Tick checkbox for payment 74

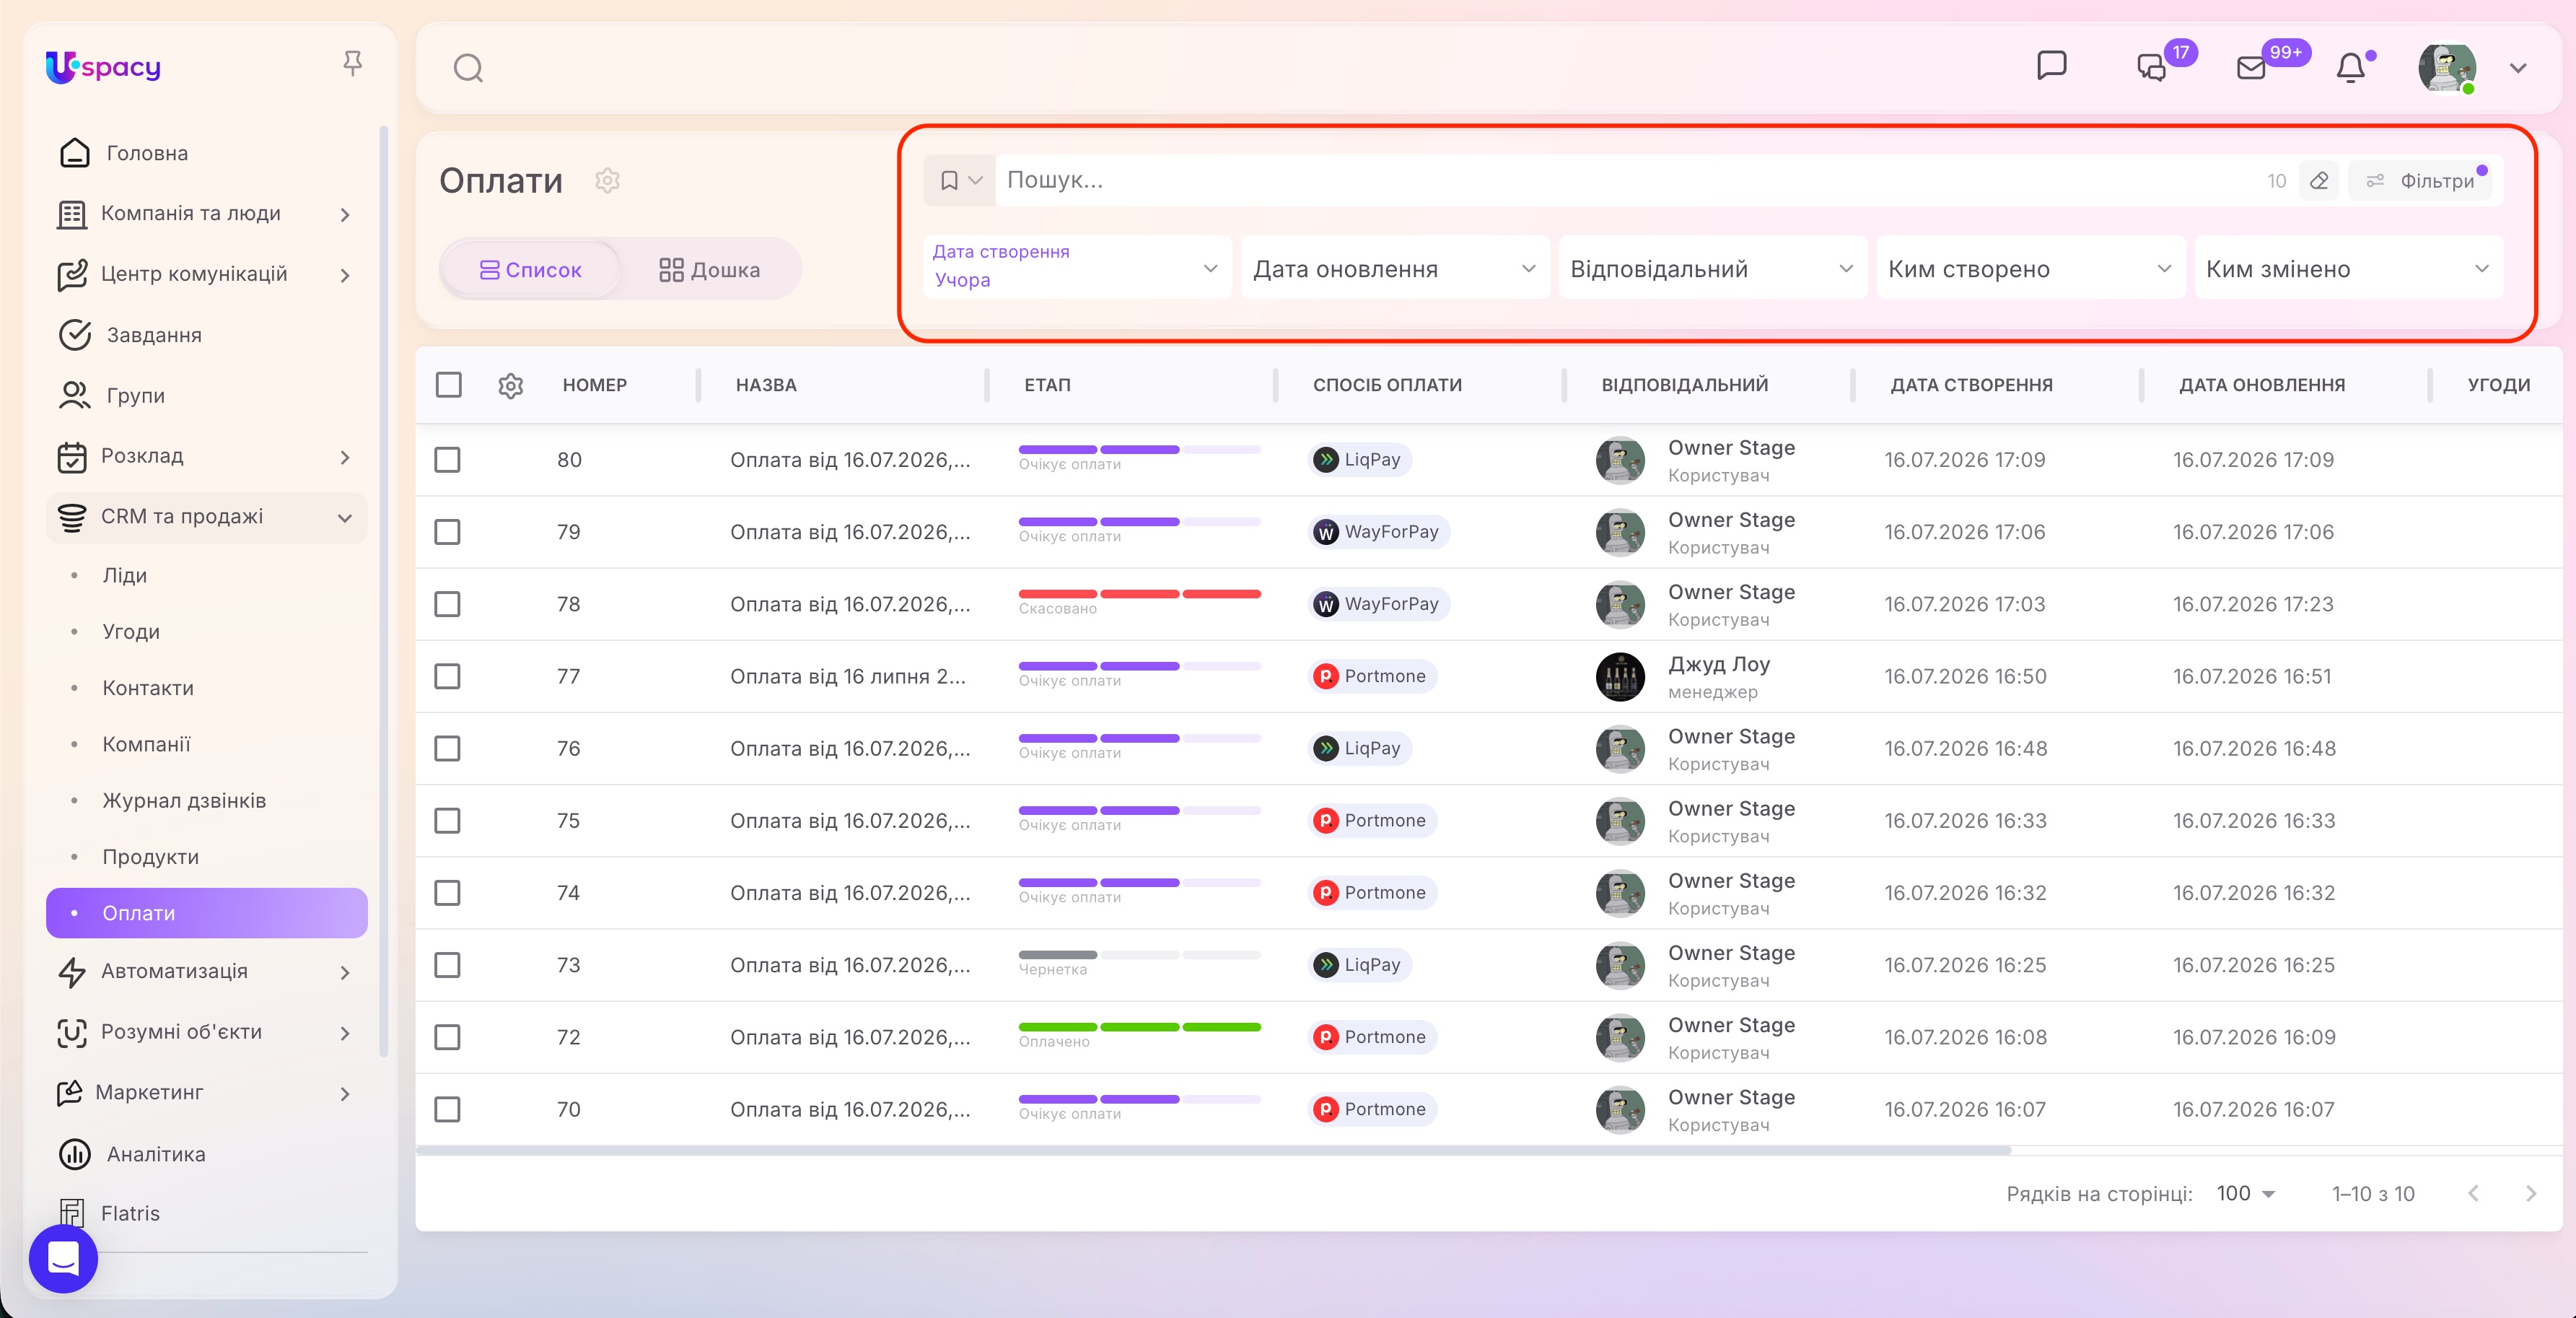point(447,892)
